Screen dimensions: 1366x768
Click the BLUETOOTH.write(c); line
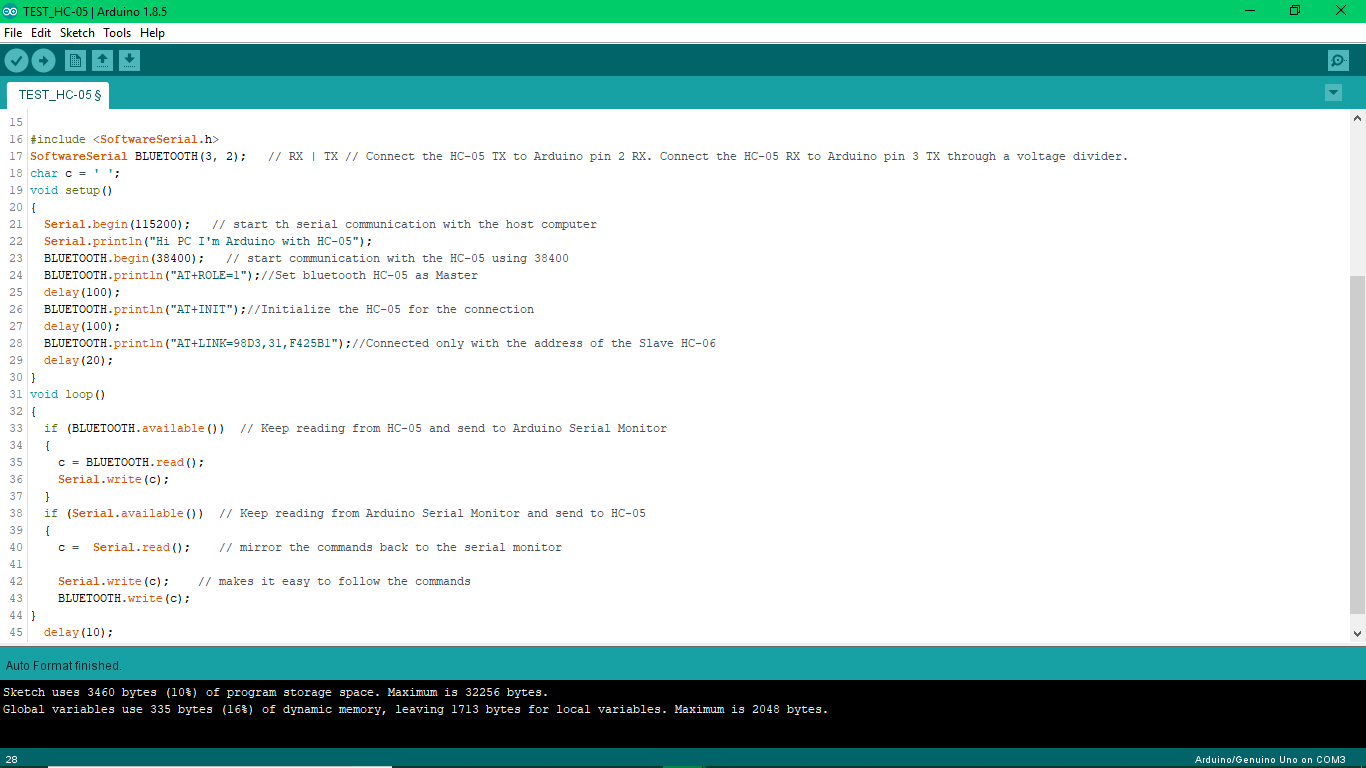(124, 599)
